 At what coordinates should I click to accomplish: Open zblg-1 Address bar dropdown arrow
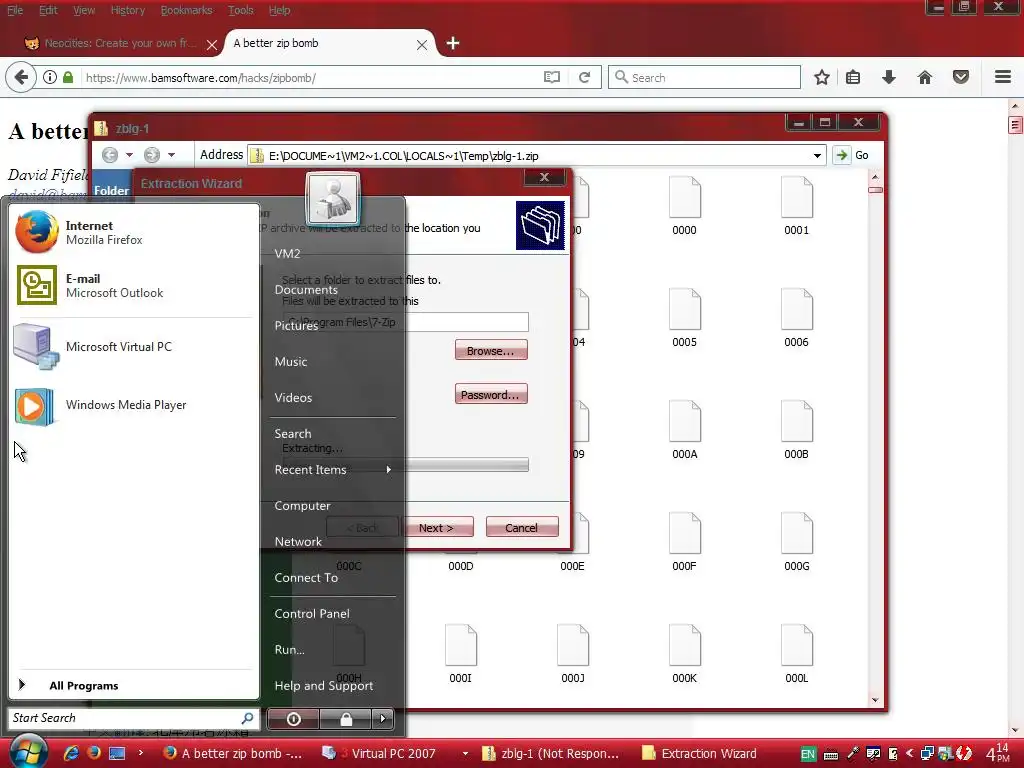817,155
